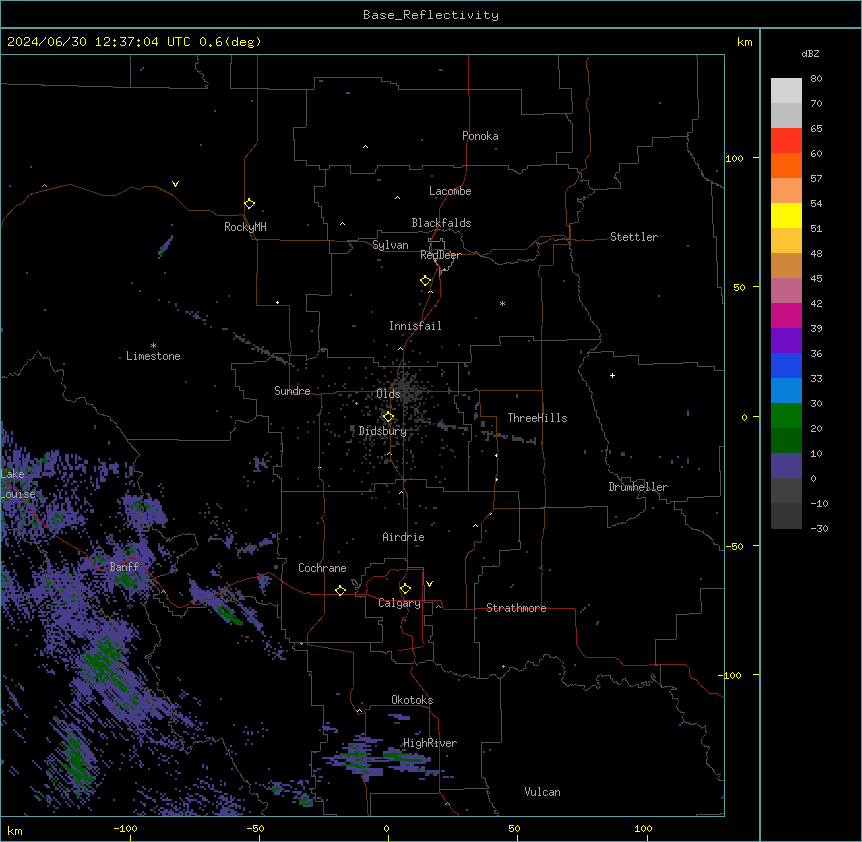Click the RedDeer map label
The image size is (862, 842).
coord(440,255)
